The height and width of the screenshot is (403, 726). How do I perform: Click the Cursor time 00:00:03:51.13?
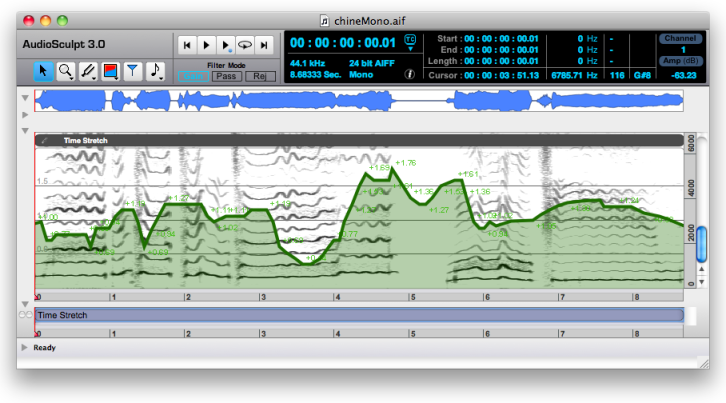501,76
